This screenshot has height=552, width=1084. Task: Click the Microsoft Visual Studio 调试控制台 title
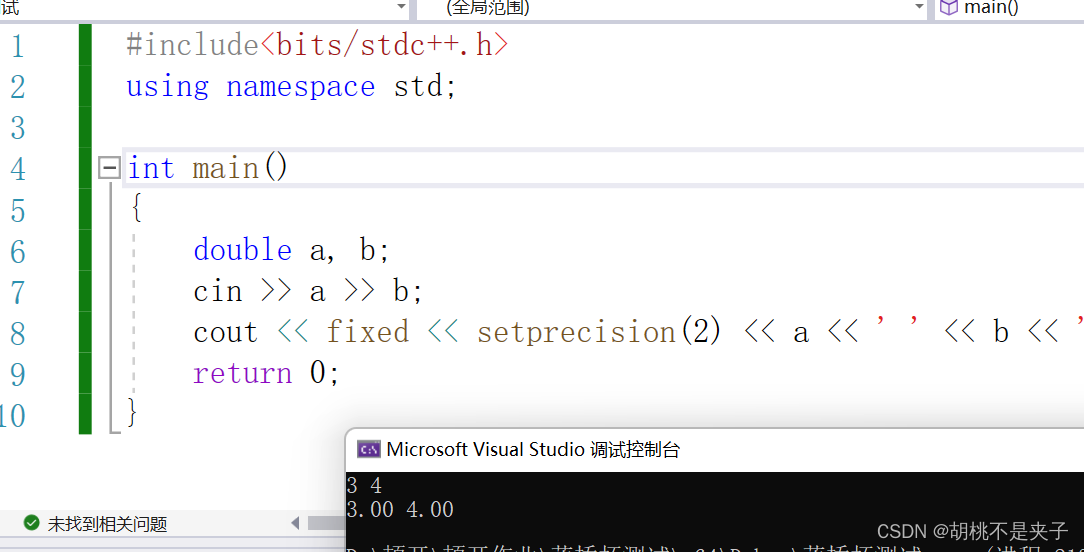click(533, 450)
